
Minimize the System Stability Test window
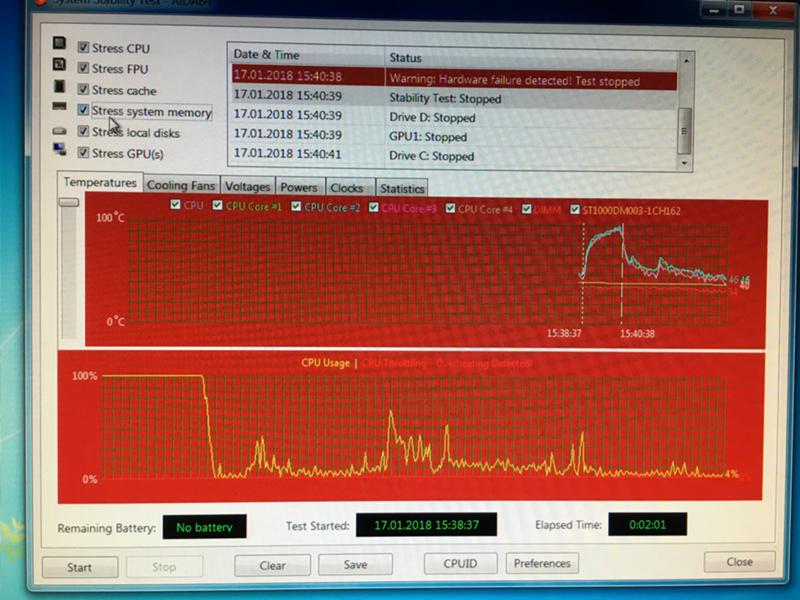pyautogui.click(x=714, y=10)
